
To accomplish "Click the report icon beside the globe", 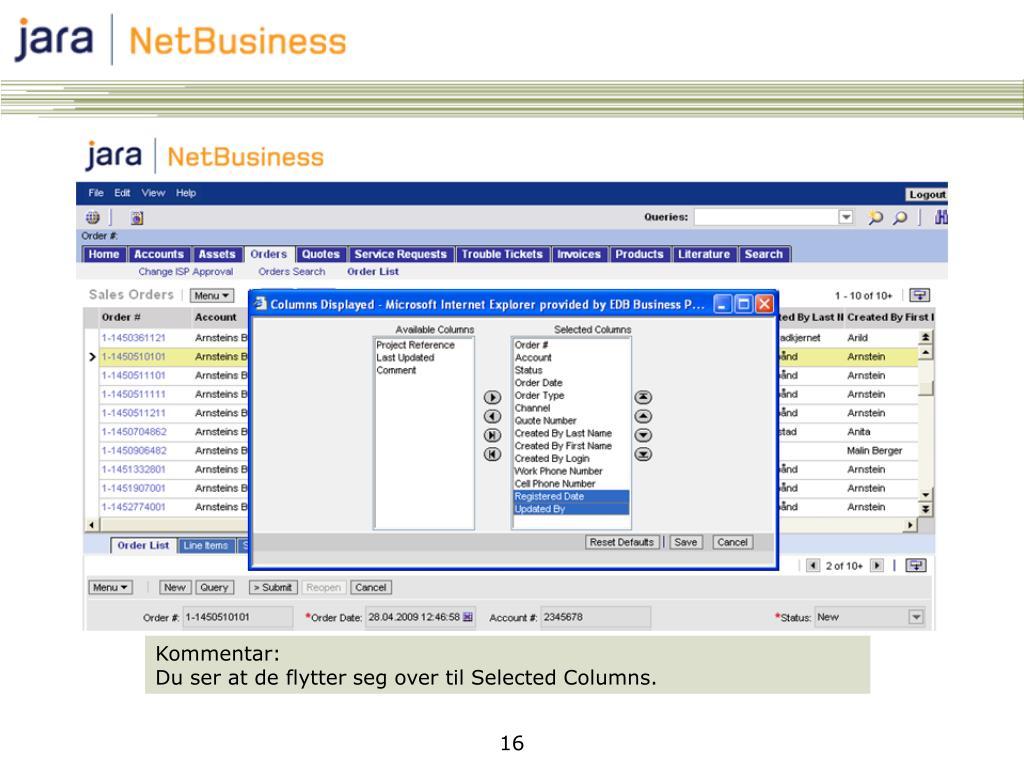I will click(136, 218).
